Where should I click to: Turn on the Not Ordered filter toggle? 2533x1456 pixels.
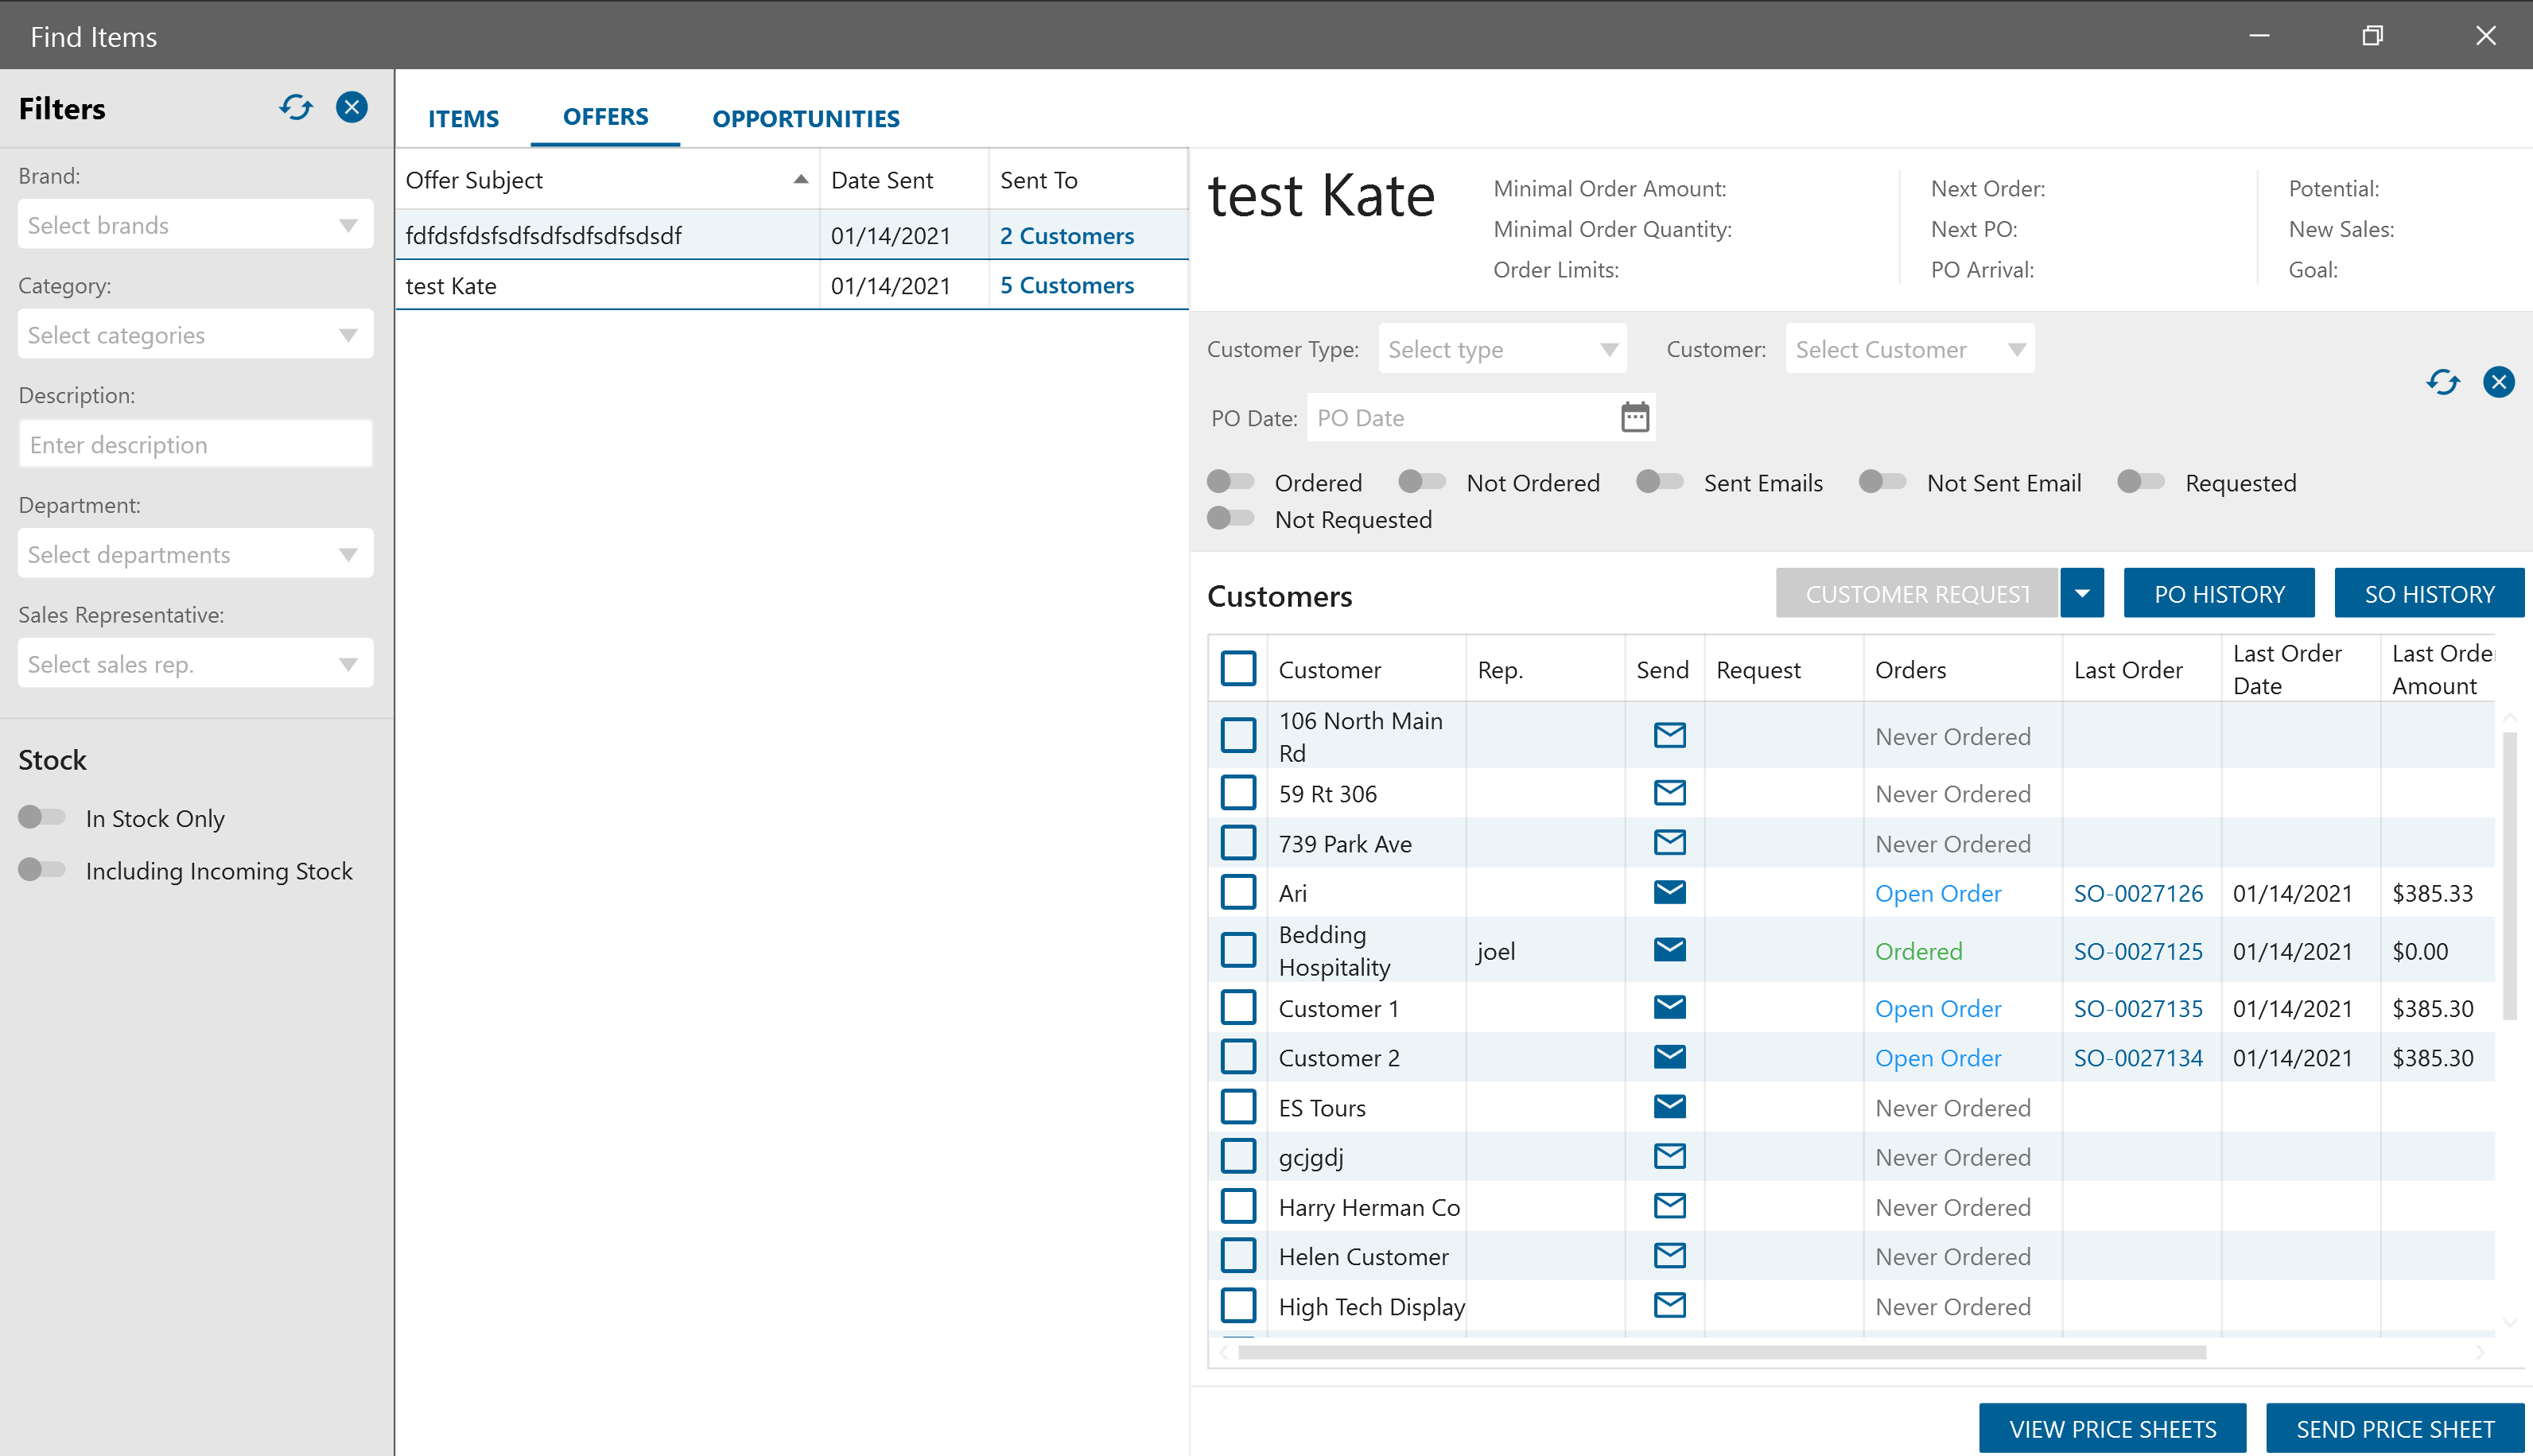(x=1421, y=482)
